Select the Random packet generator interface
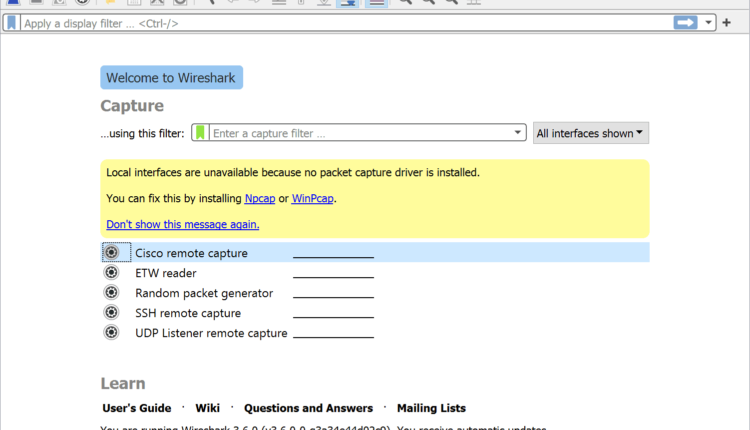The image size is (750, 430). pyautogui.click(x=375, y=293)
